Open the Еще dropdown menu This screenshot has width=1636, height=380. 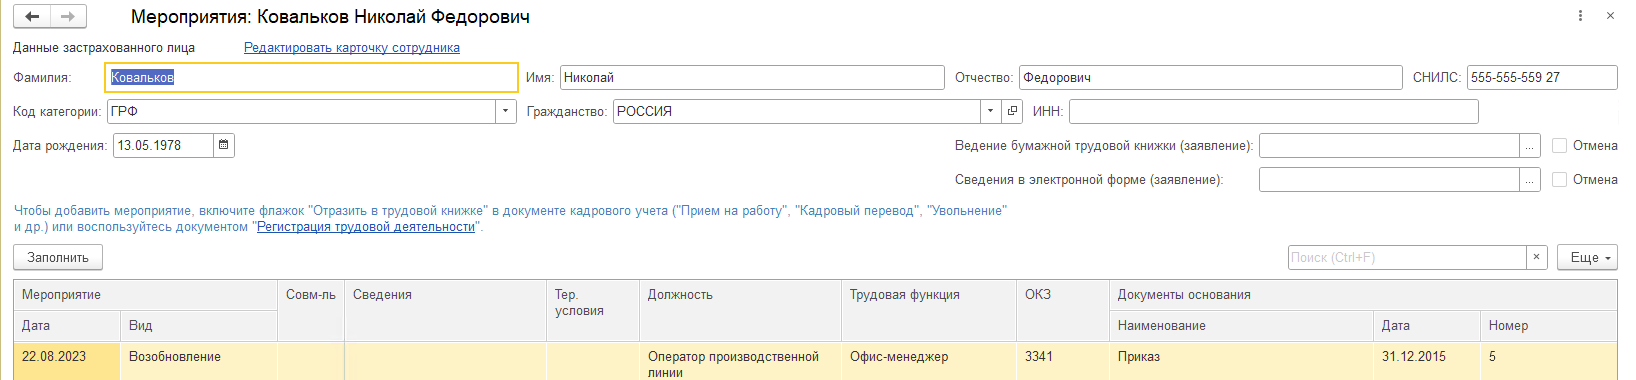(1587, 257)
